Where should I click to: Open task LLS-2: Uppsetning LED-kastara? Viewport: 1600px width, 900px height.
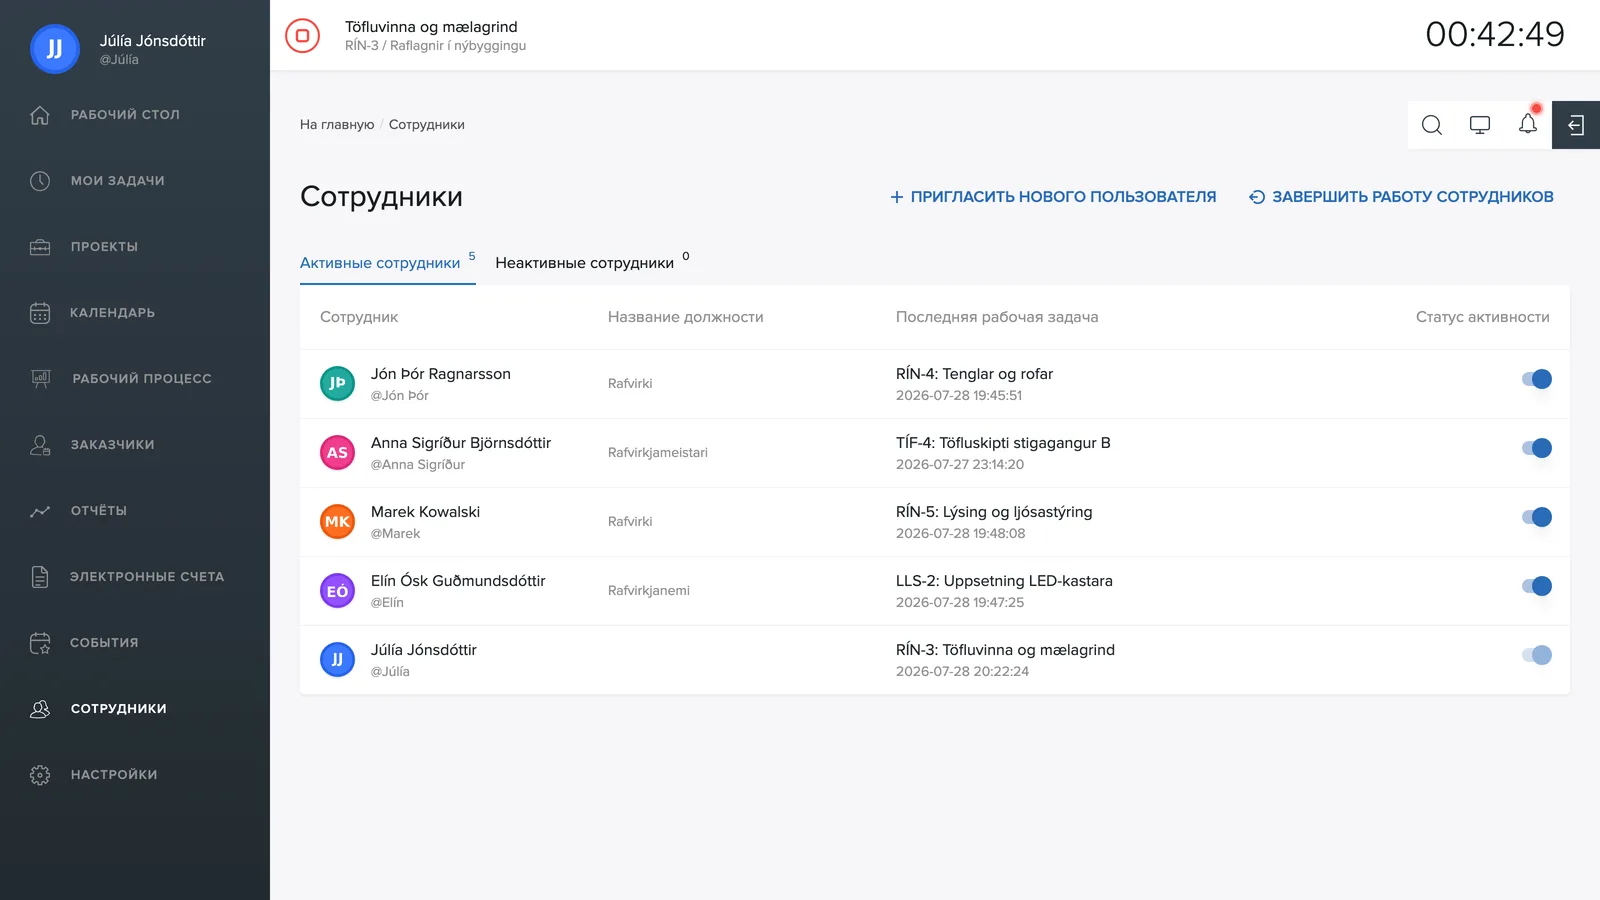(1004, 581)
